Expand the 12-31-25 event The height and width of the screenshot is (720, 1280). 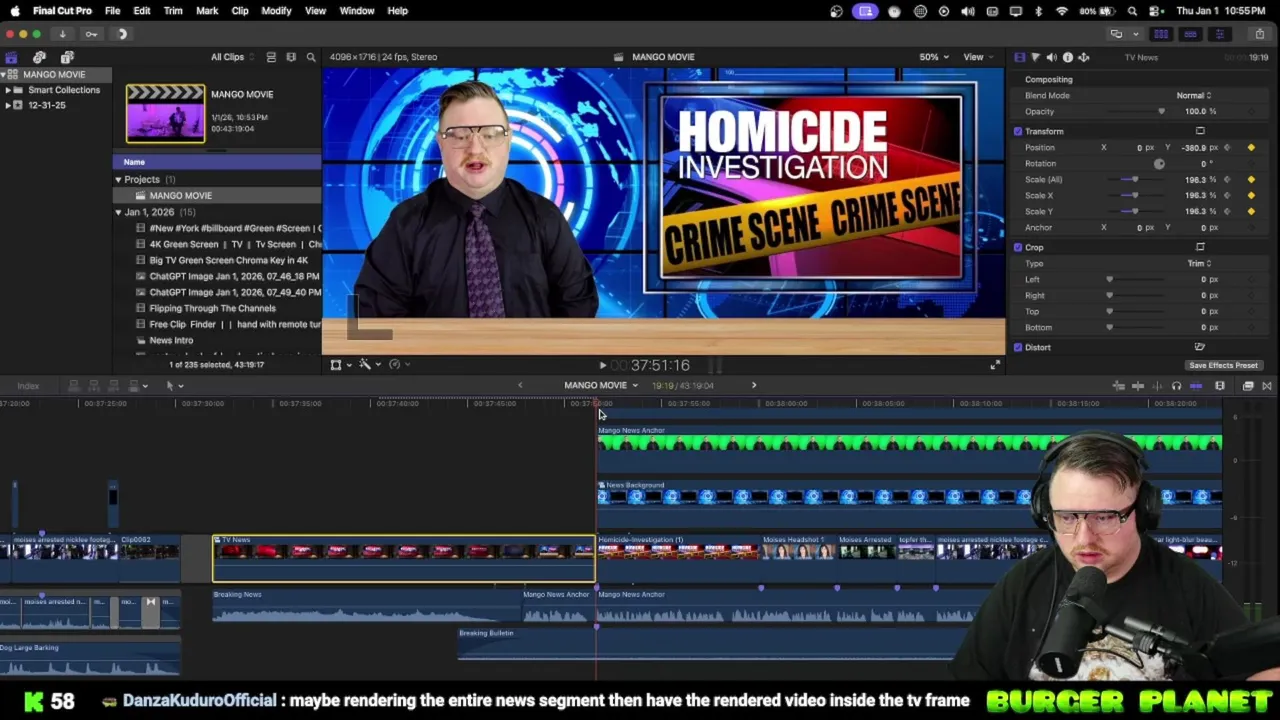coord(8,105)
